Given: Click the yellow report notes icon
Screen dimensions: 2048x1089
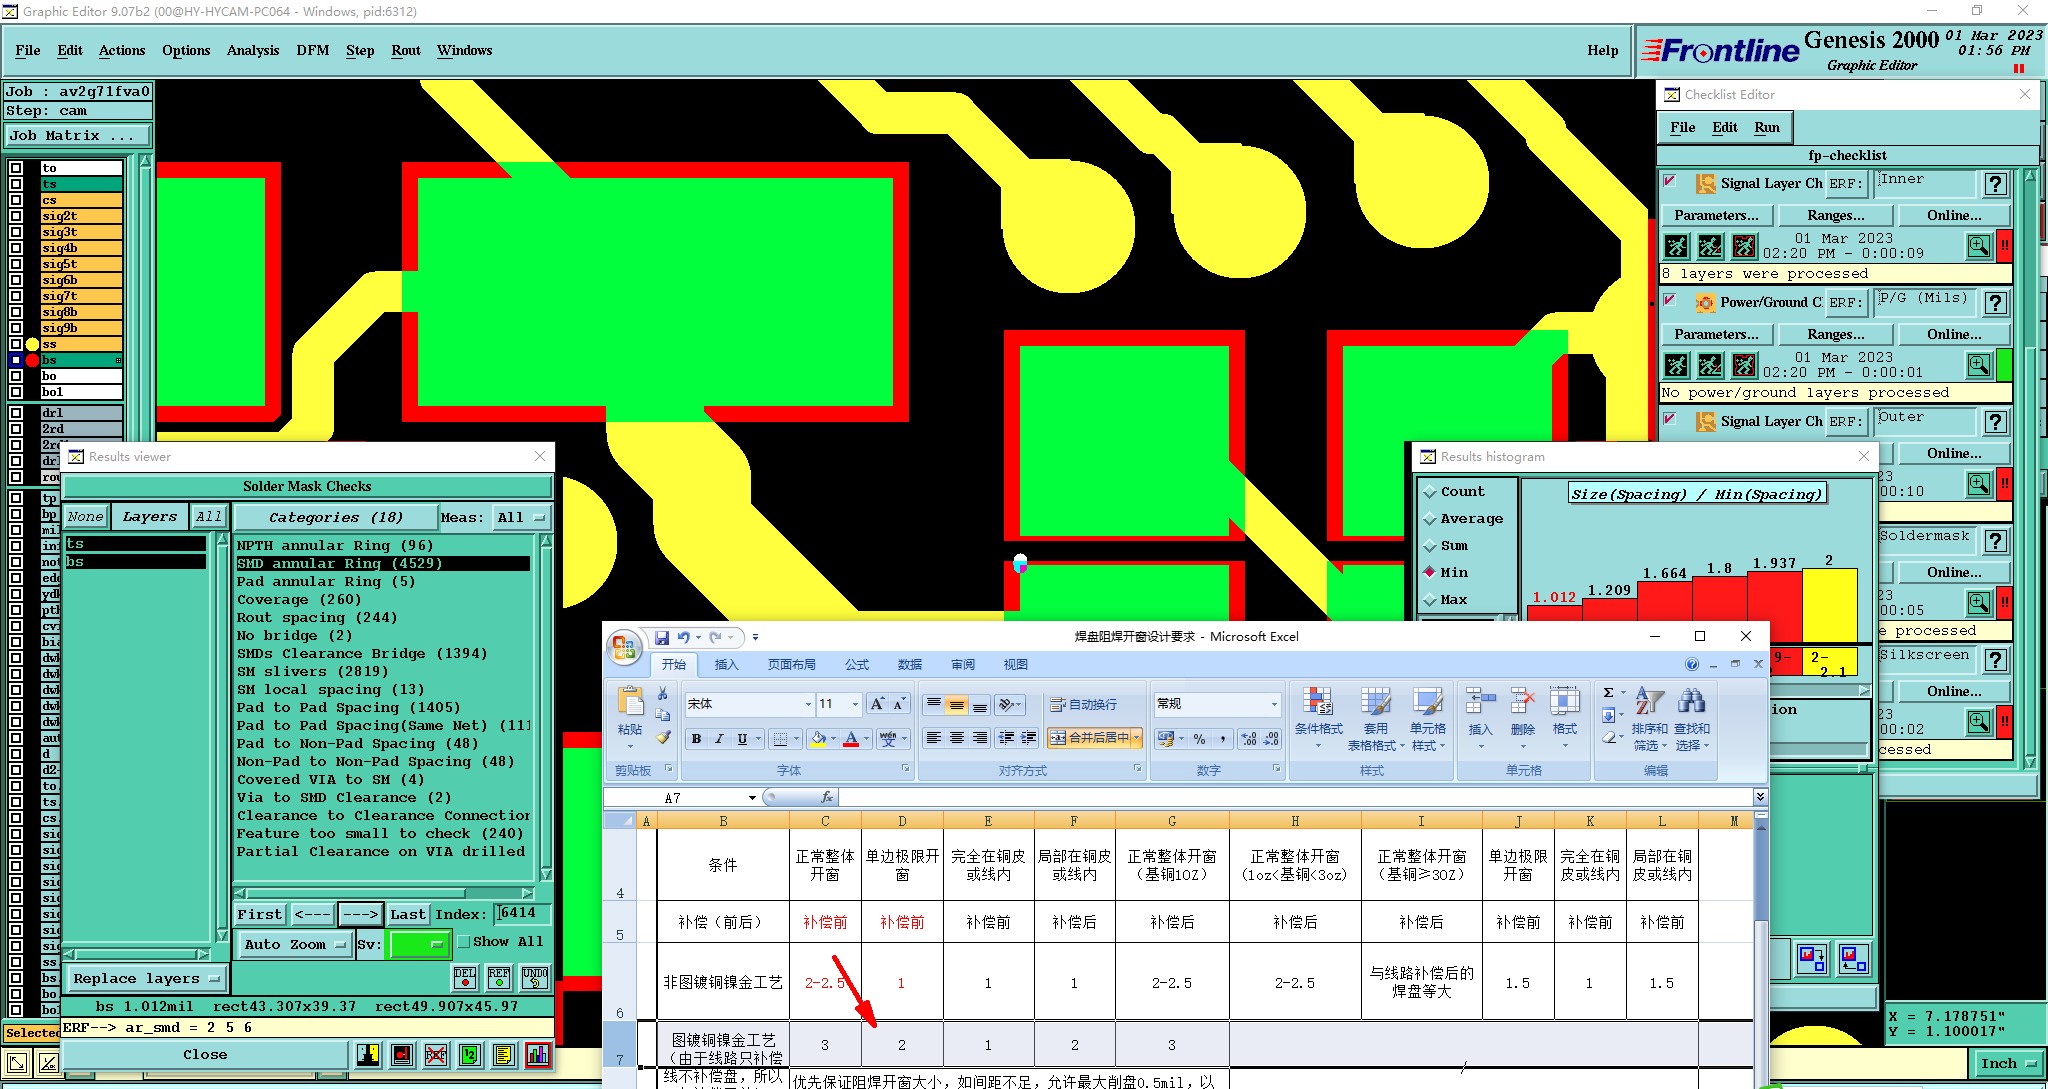Looking at the screenshot, I should (504, 1055).
